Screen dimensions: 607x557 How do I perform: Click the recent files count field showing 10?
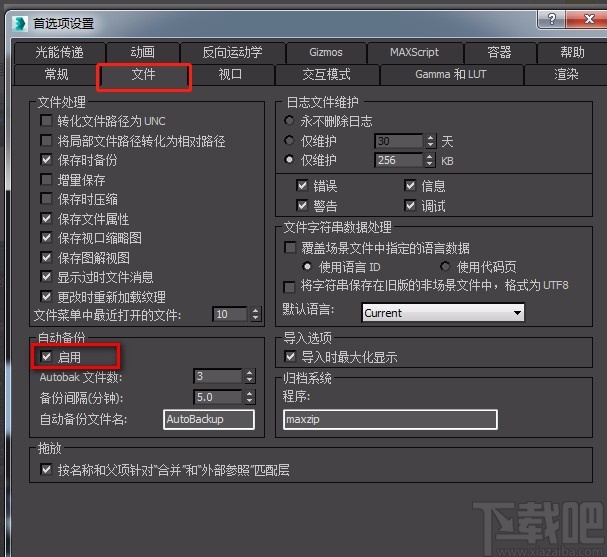tap(230, 314)
